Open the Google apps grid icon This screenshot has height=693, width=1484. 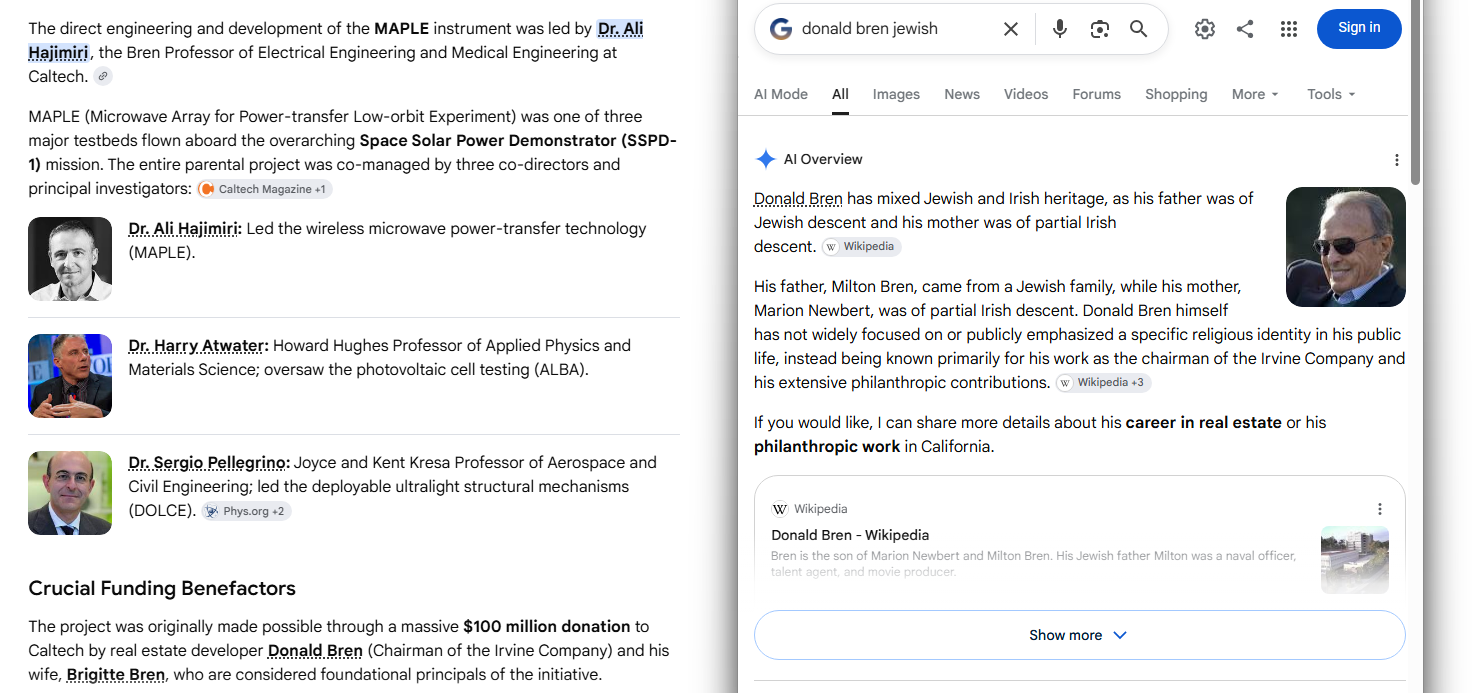point(1289,29)
